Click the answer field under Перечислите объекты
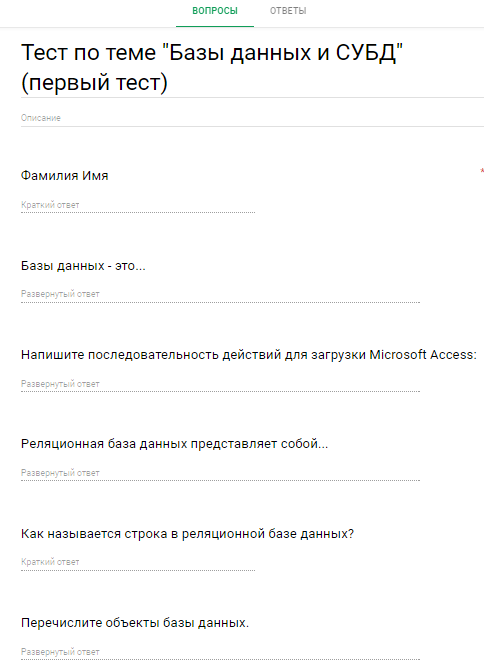 click(x=220, y=652)
